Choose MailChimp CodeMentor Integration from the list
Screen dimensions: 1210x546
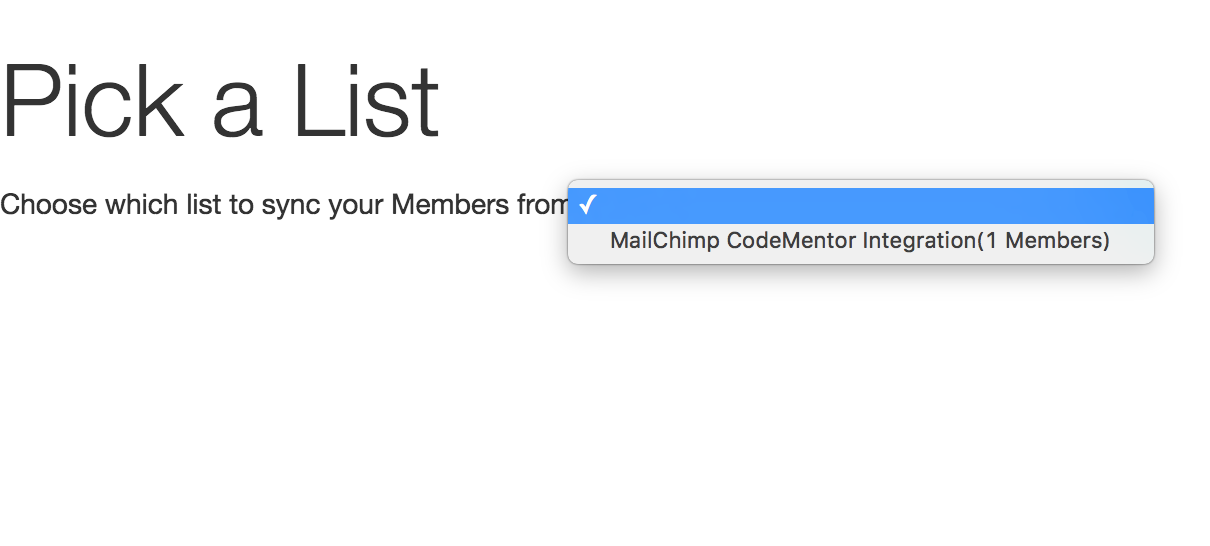859,241
